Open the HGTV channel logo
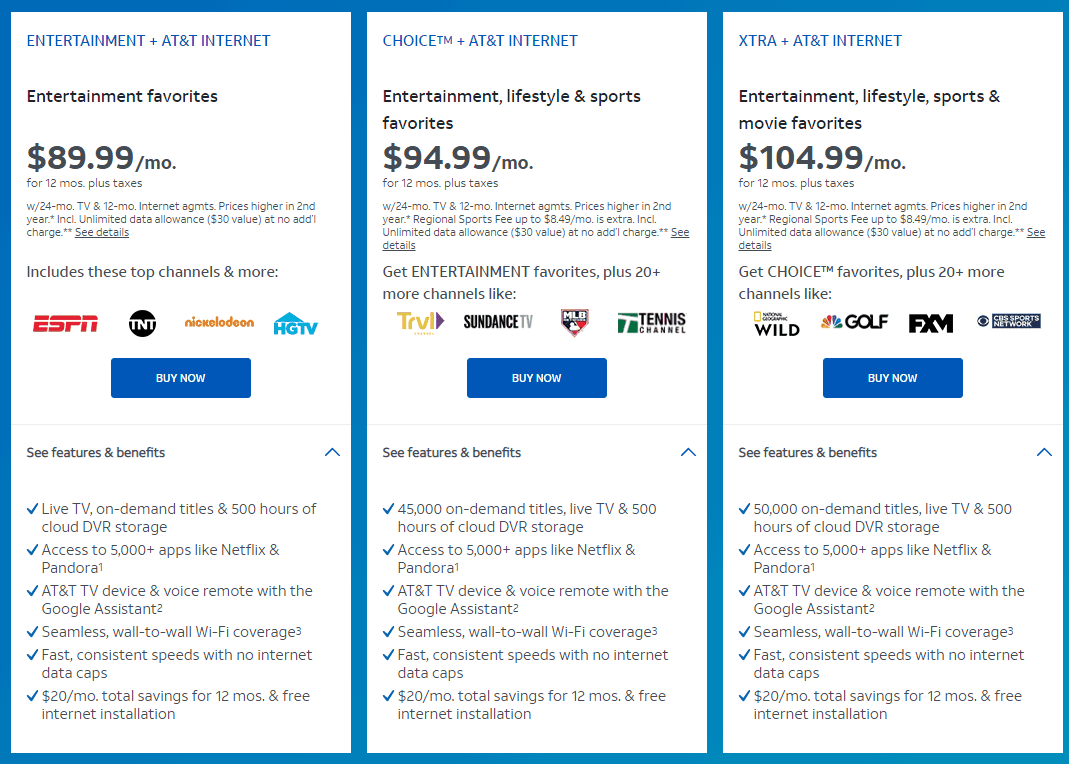The height and width of the screenshot is (764, 1069). pos(295,323)
